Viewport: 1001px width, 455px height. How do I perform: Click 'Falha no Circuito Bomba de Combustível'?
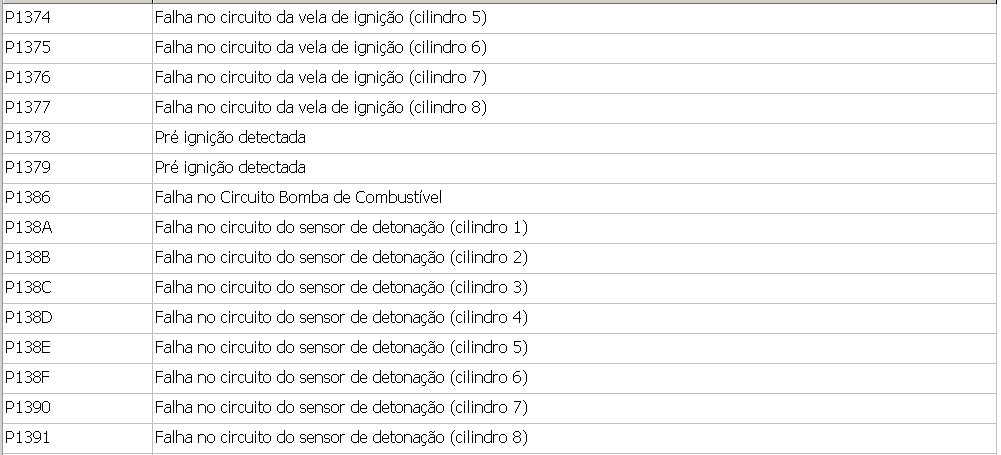click(298, 198)
